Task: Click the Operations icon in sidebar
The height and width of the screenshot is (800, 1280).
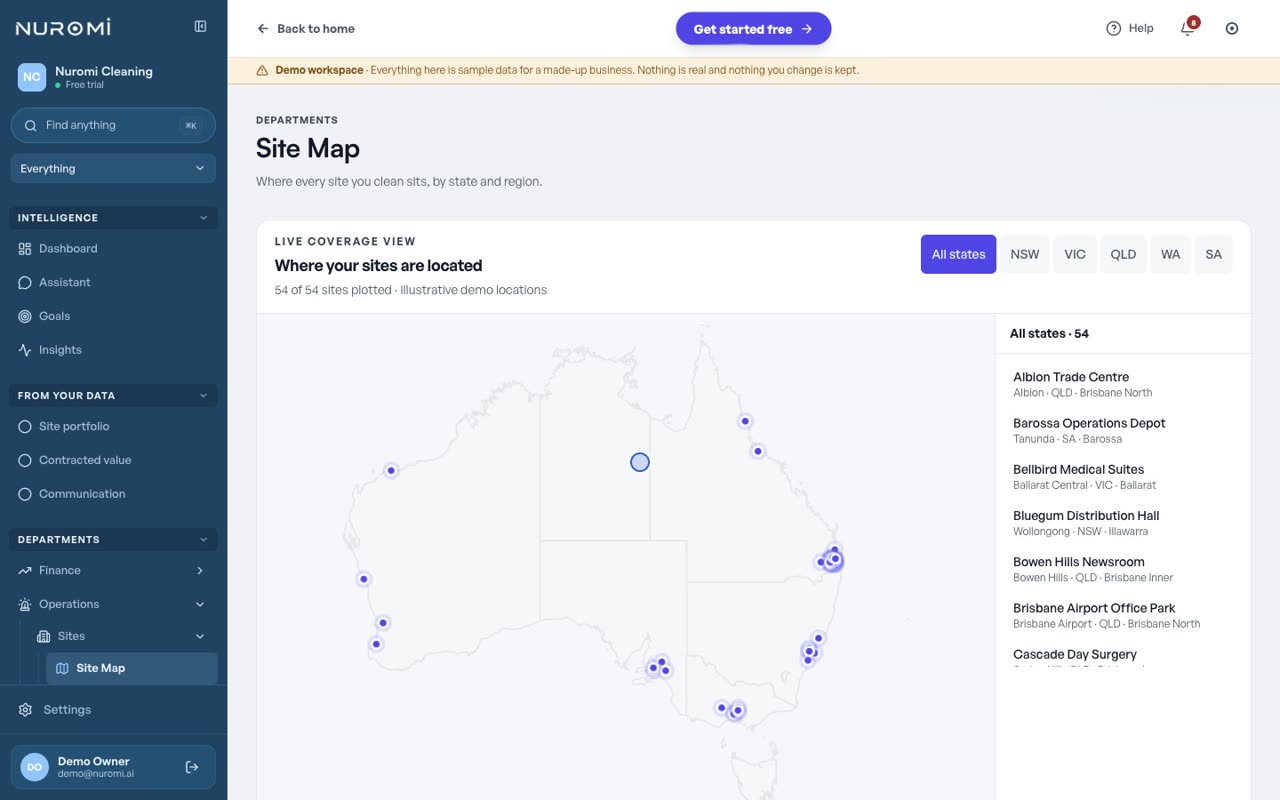Action: [x=25, y=604]
